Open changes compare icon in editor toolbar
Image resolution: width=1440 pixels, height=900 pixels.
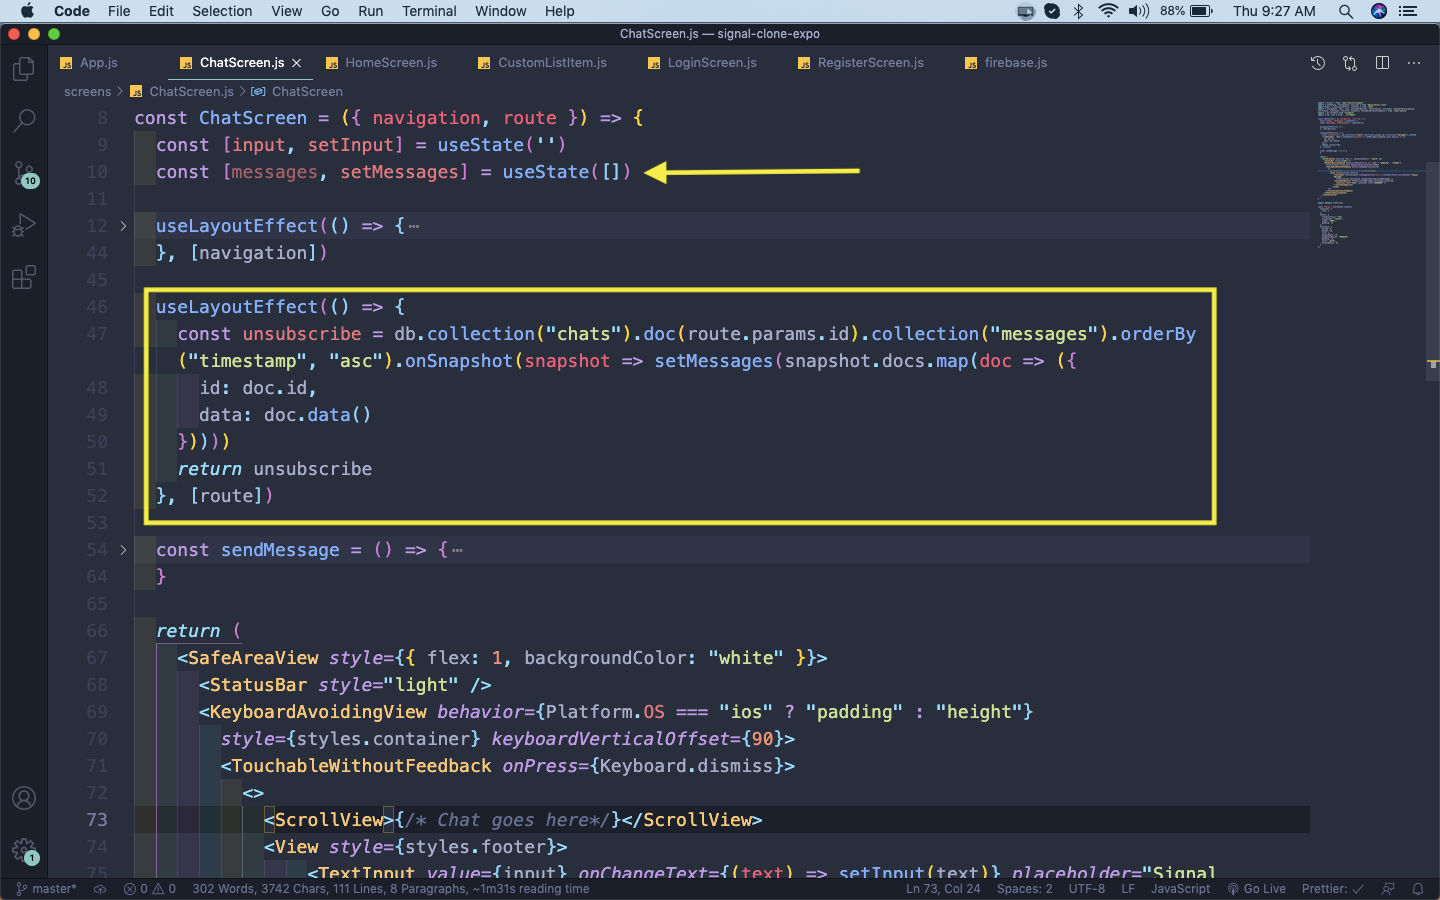tap(1350, 63)
